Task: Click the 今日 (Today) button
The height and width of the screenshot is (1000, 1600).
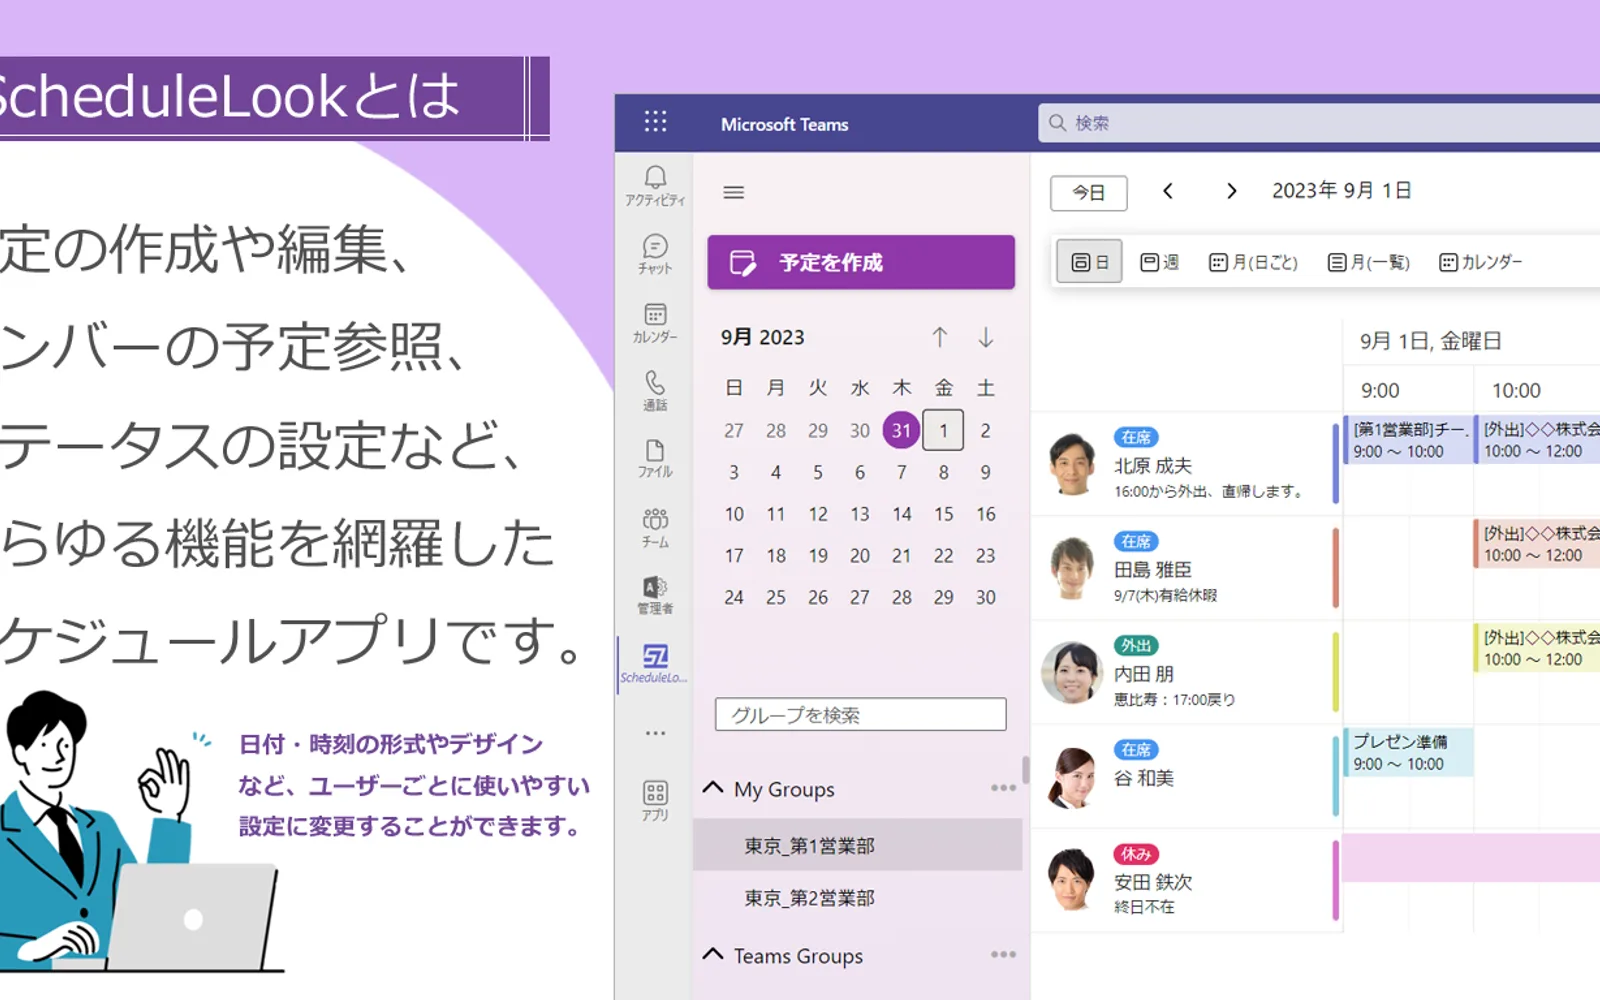Action: (1089, 192)
